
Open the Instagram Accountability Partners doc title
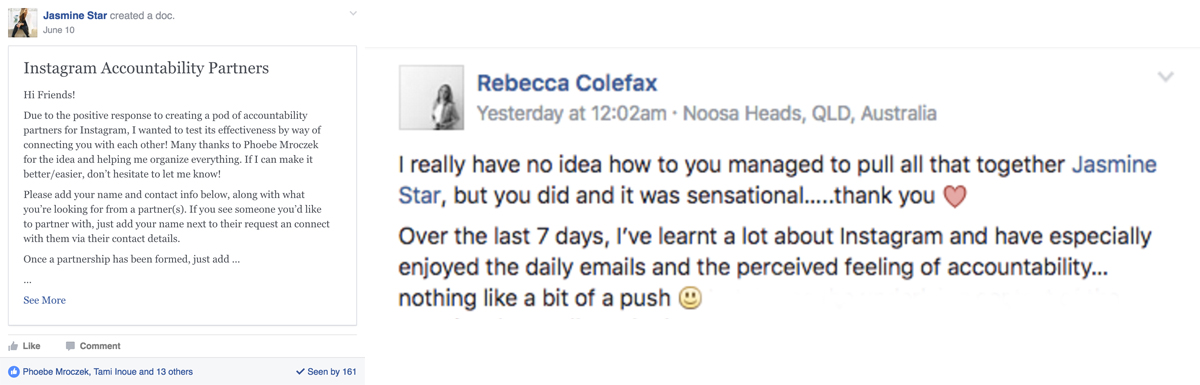point(146,68)
